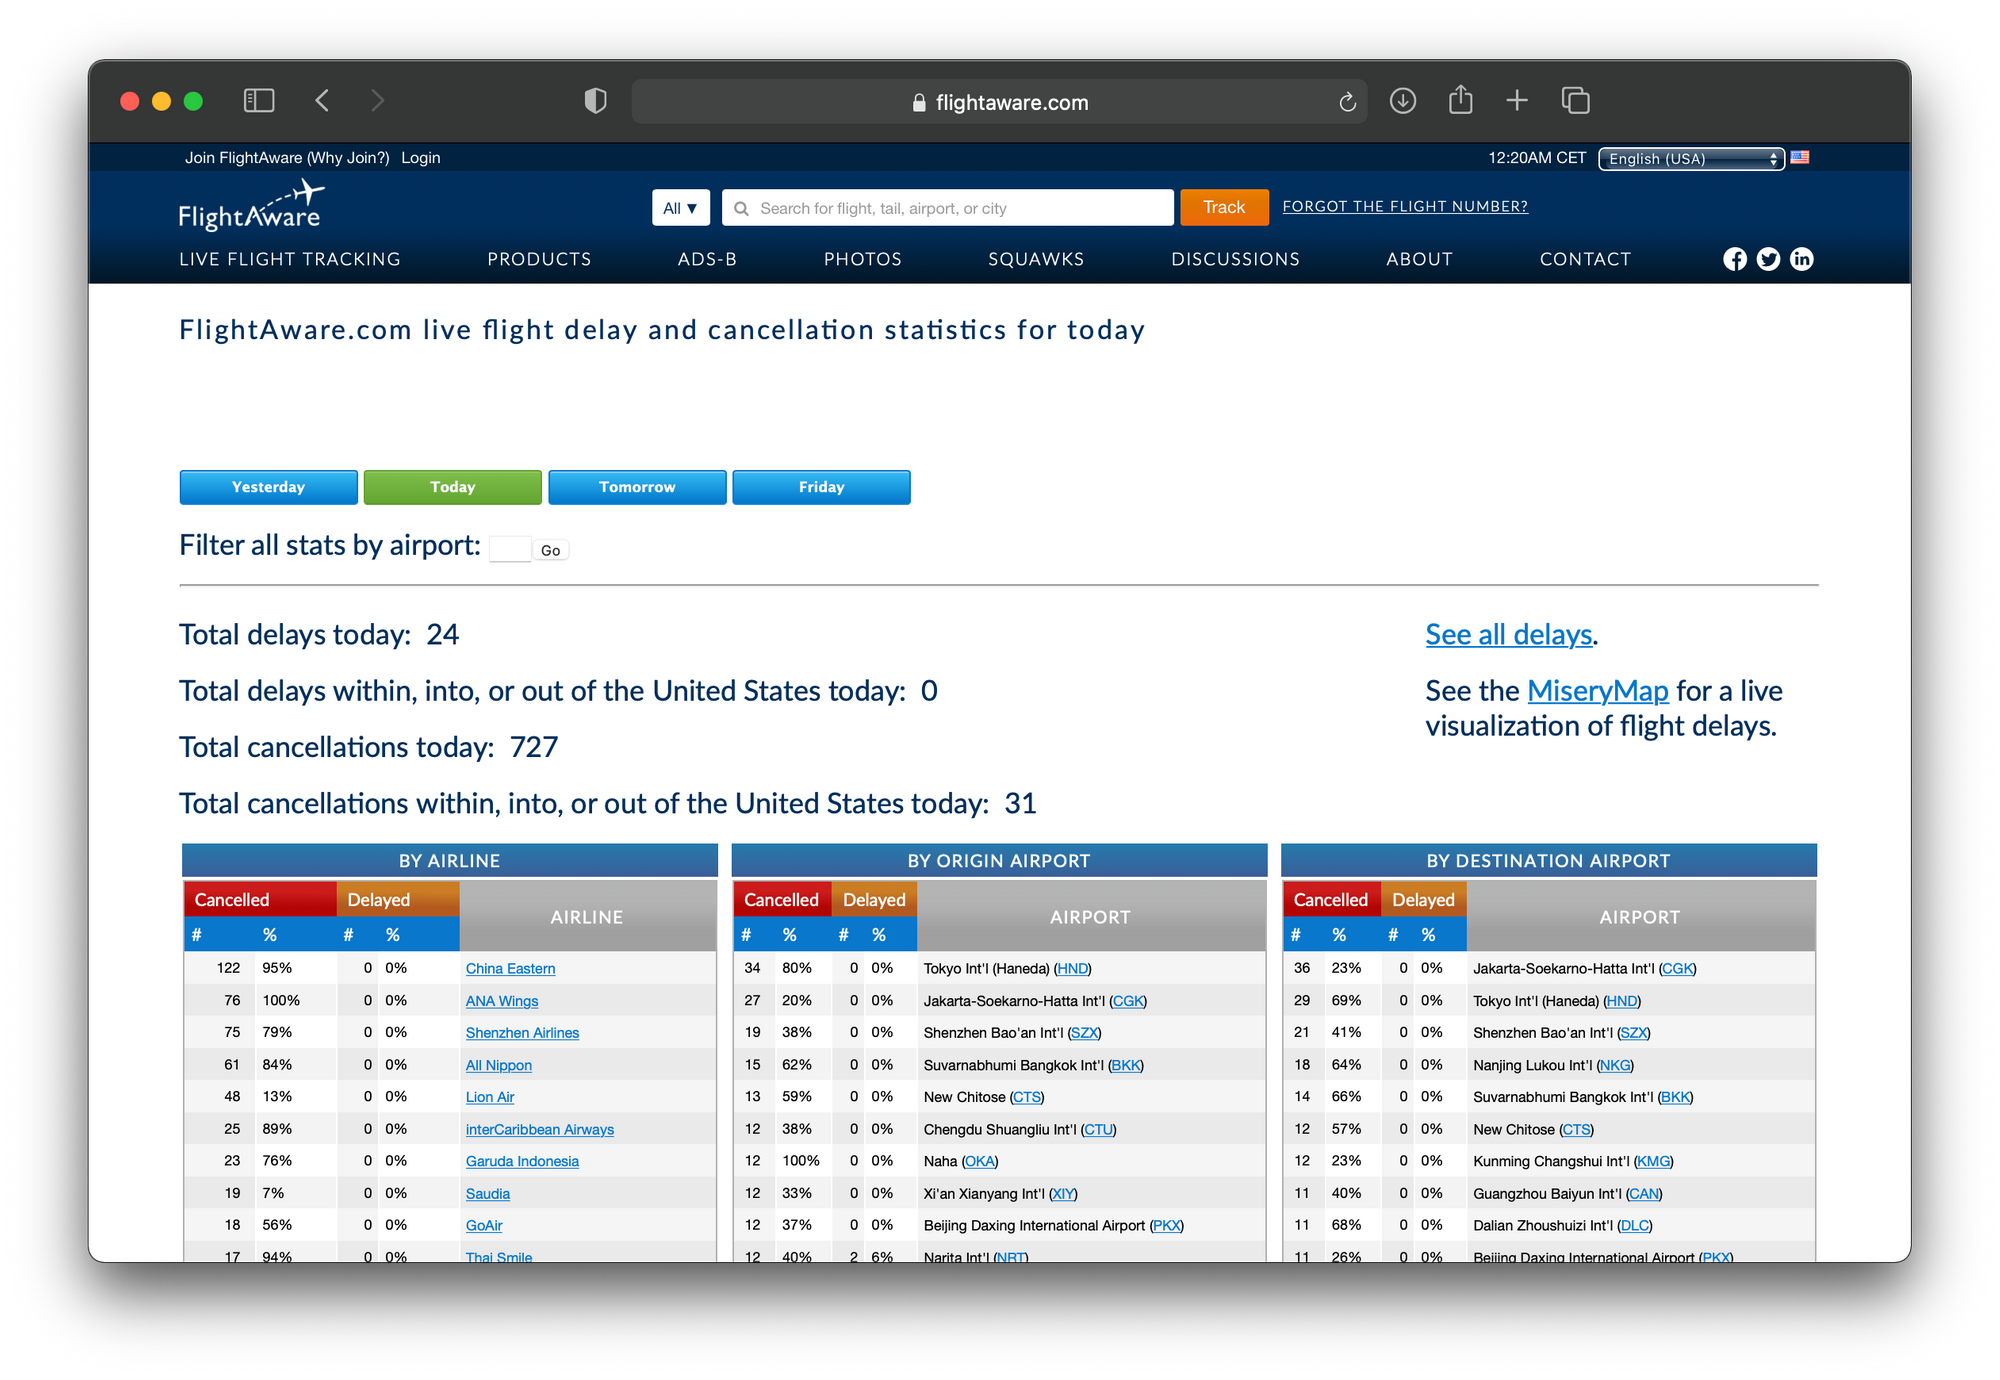The width and height of the screenshot is (2000, 1380).
Task: Click the flightaware.com address bar
Action: pyautogui.click(x=1000, y=102)
